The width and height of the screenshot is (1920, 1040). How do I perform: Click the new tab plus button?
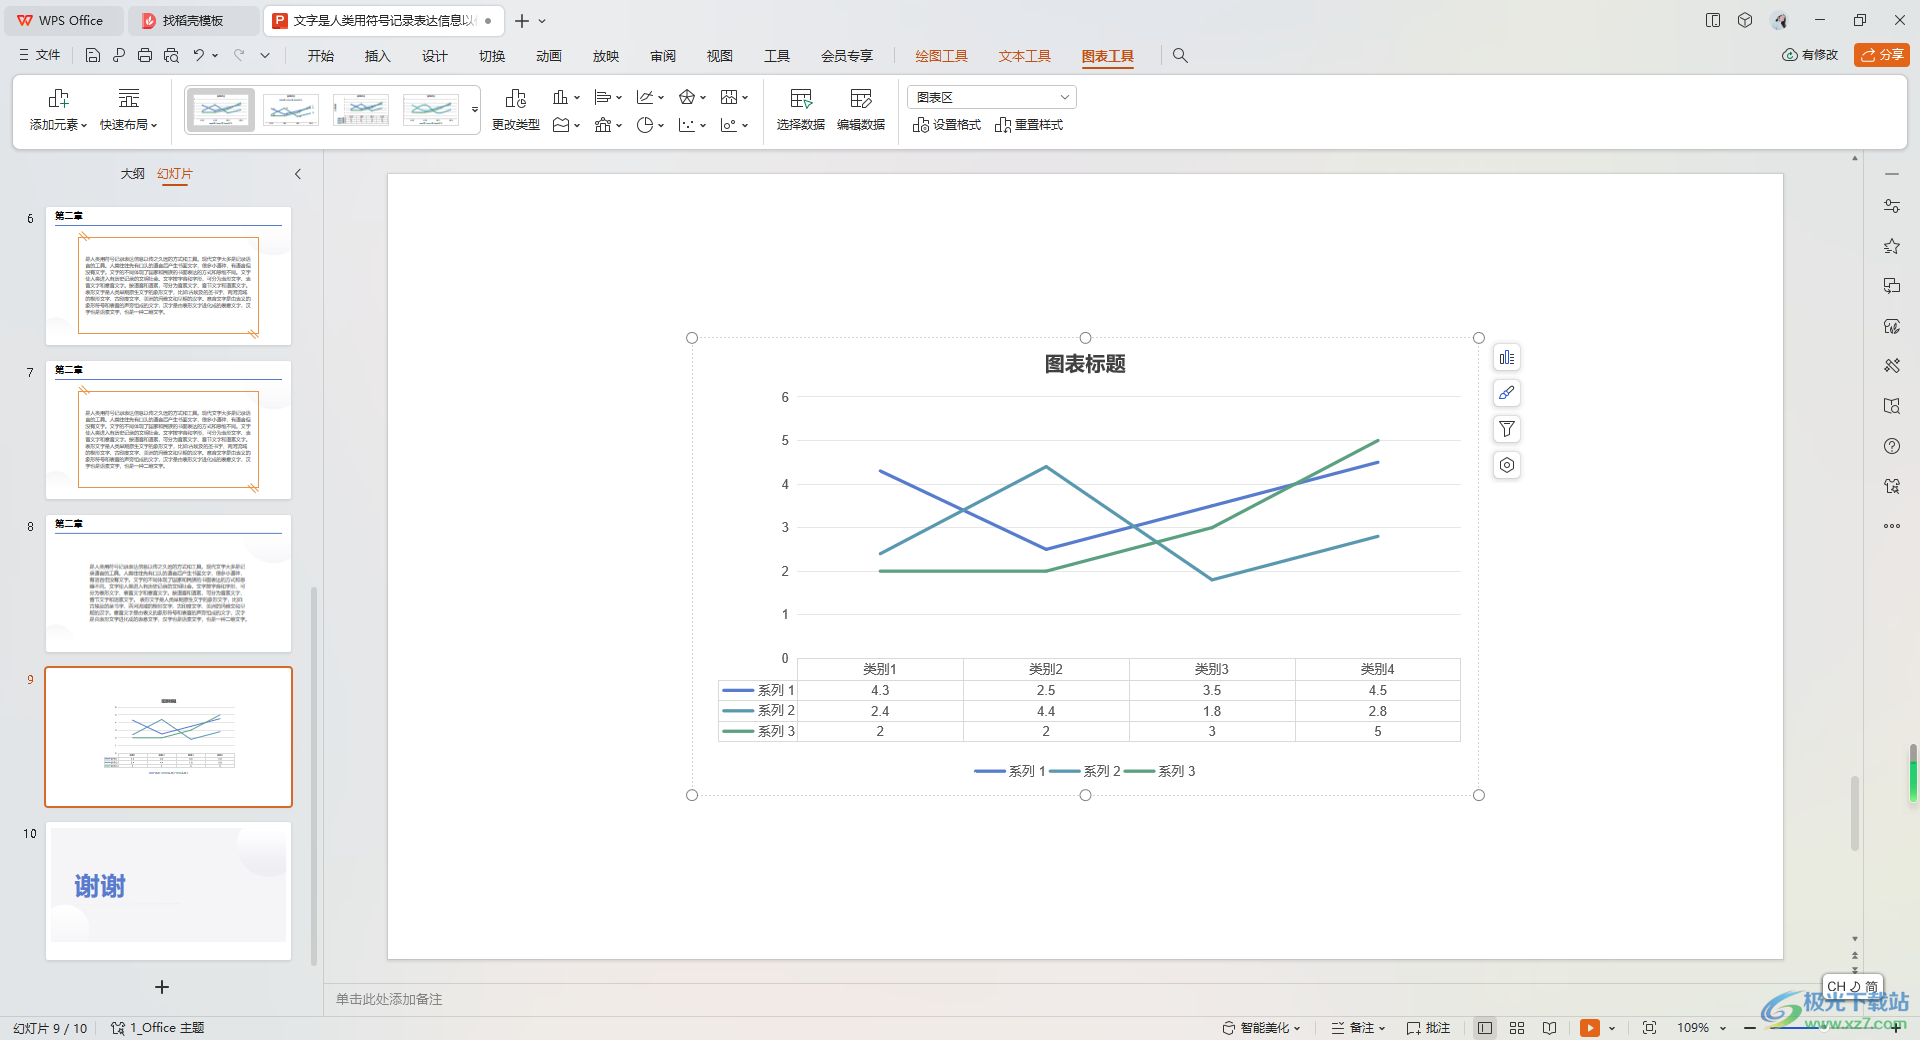click(x=522, y=21)
